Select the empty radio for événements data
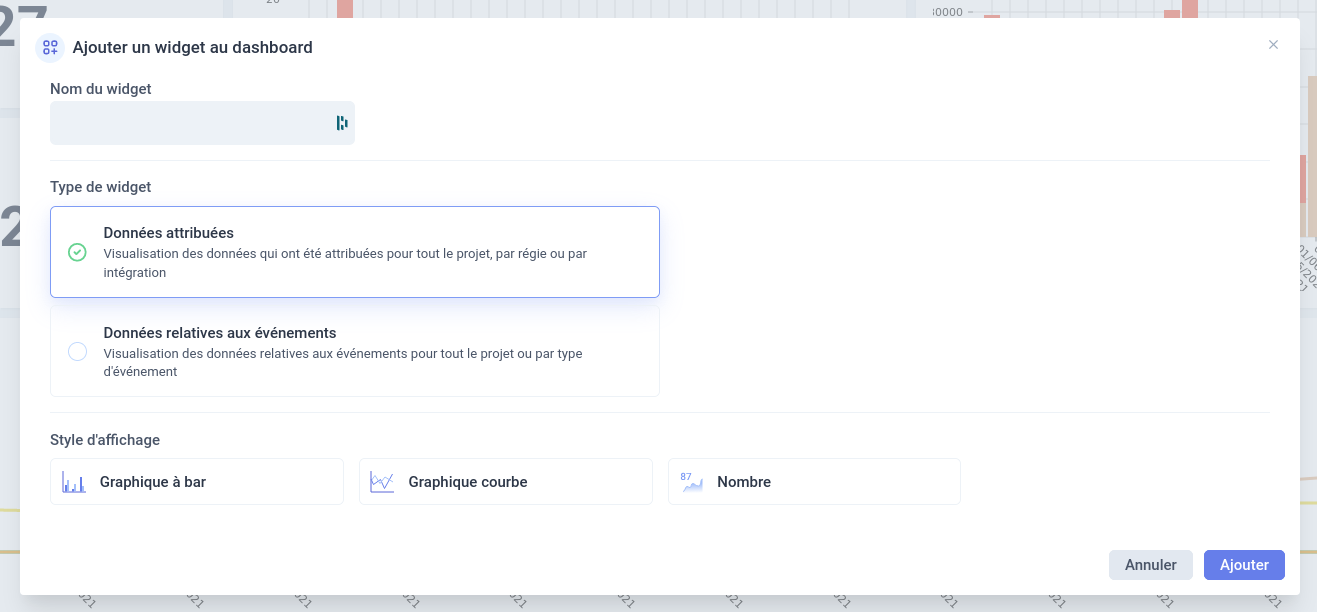Screen dimensions: 1317x612 77,352
